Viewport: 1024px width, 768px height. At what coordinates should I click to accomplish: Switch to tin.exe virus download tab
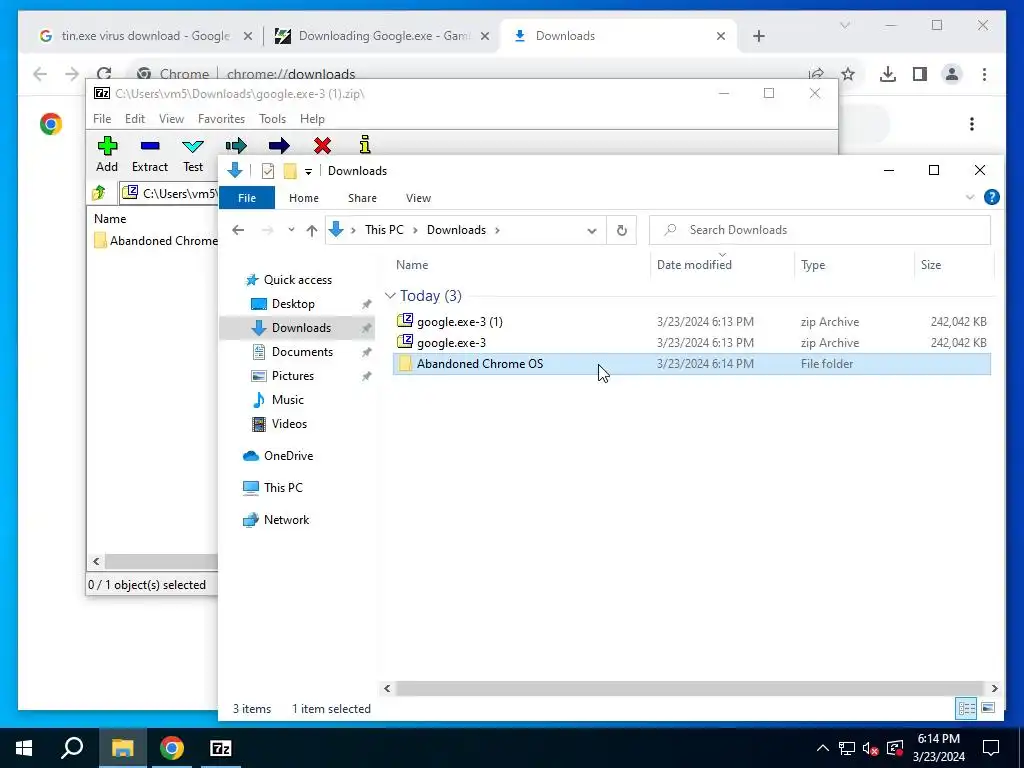(145, 36)
